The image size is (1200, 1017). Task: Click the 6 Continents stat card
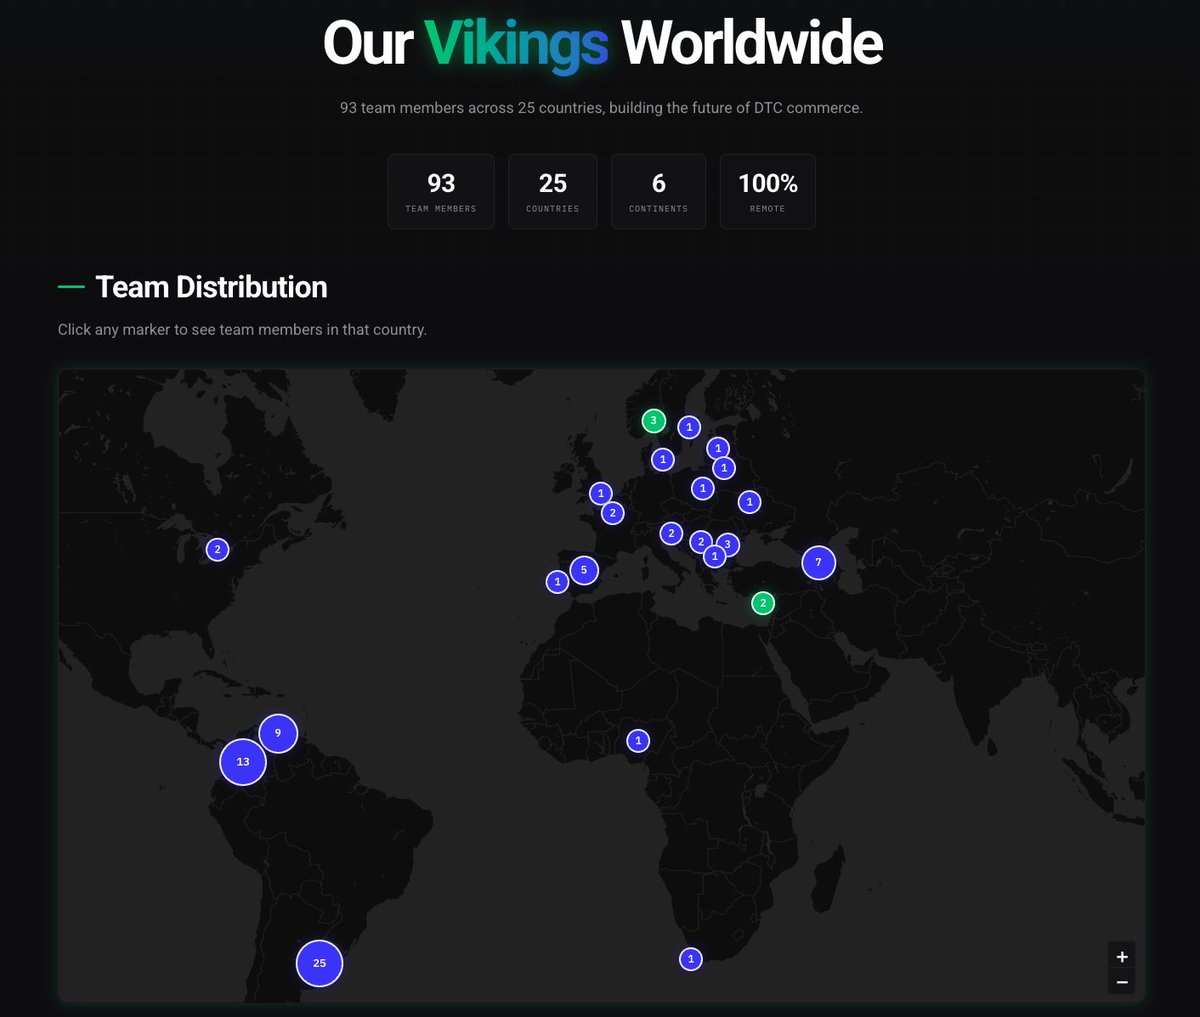coord(658,192)
